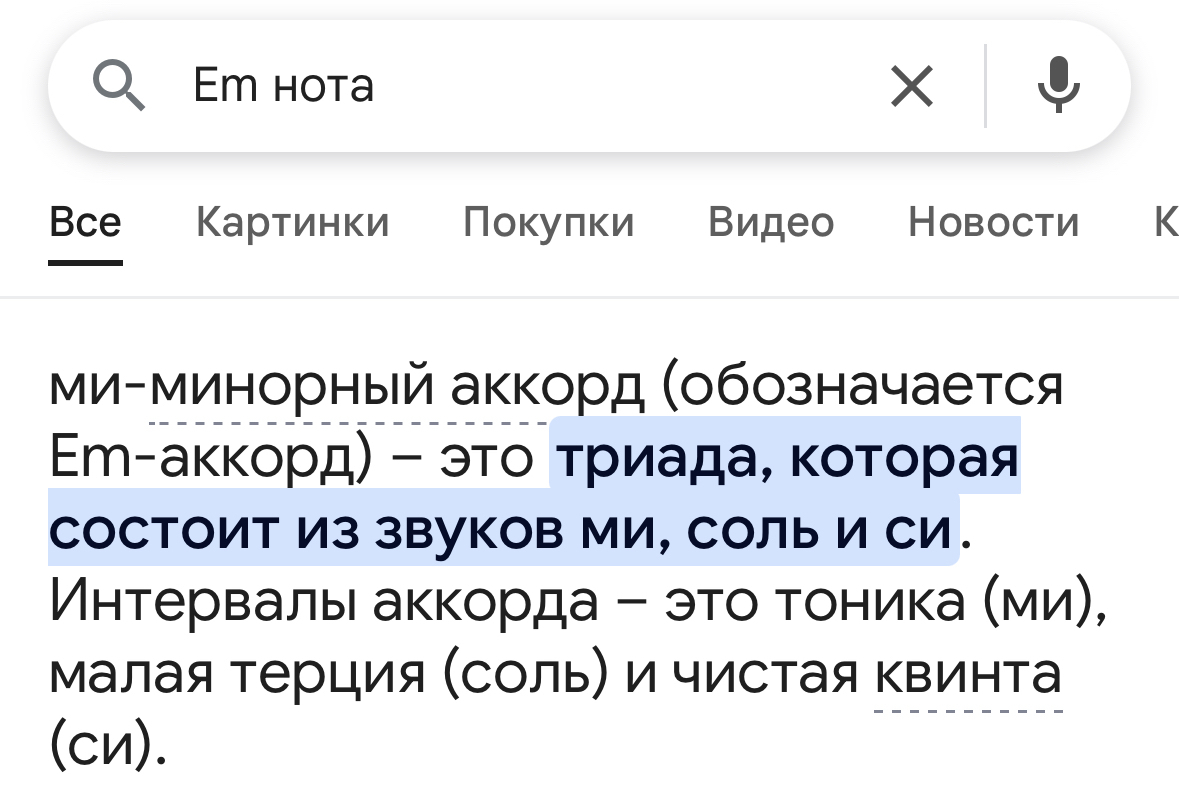Tap the underlined "квинта" term
The height and width of the screenshot is (803, 1179).
point(967,673)
